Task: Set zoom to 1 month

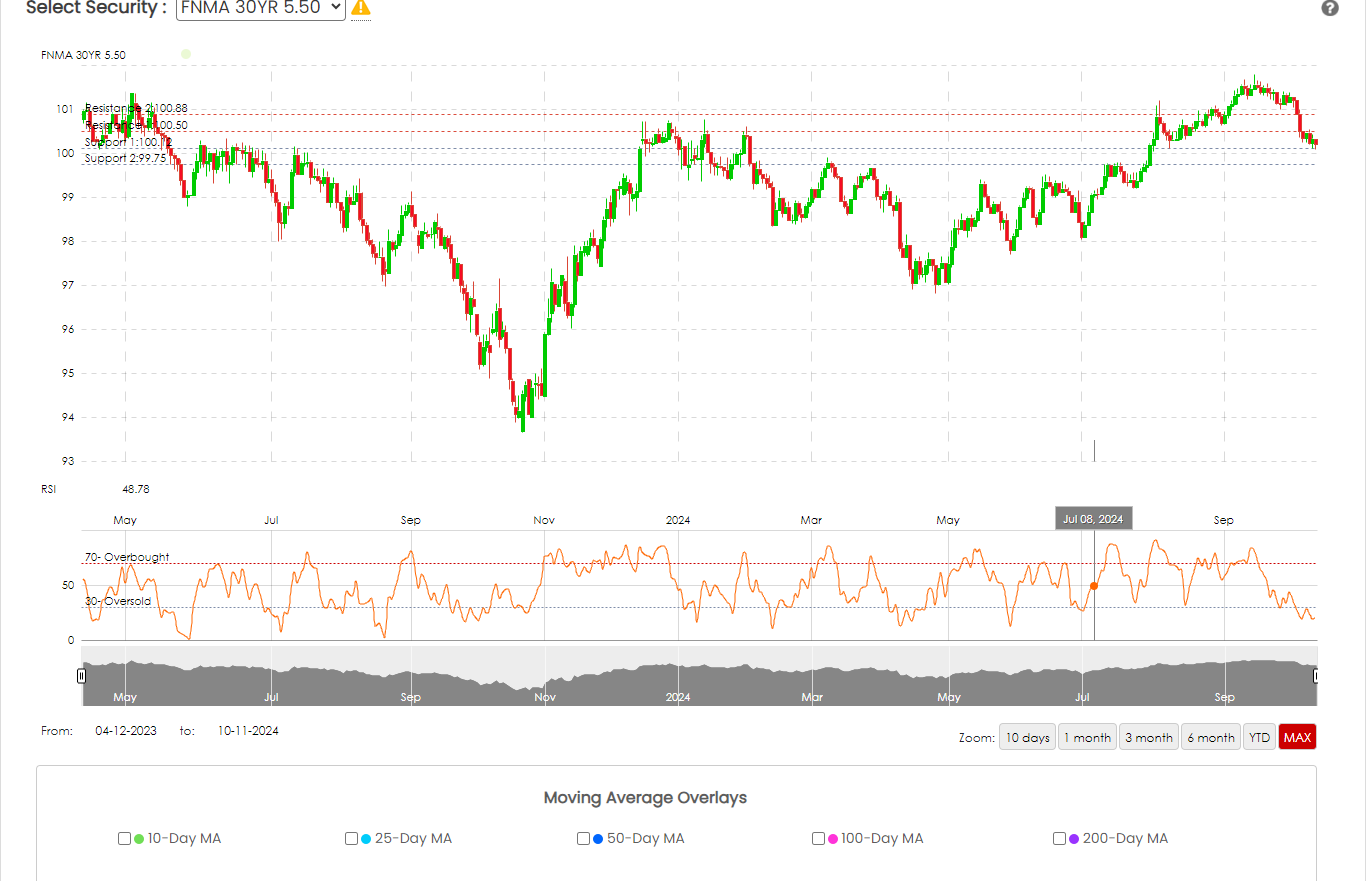Action: coord(1087,737)
